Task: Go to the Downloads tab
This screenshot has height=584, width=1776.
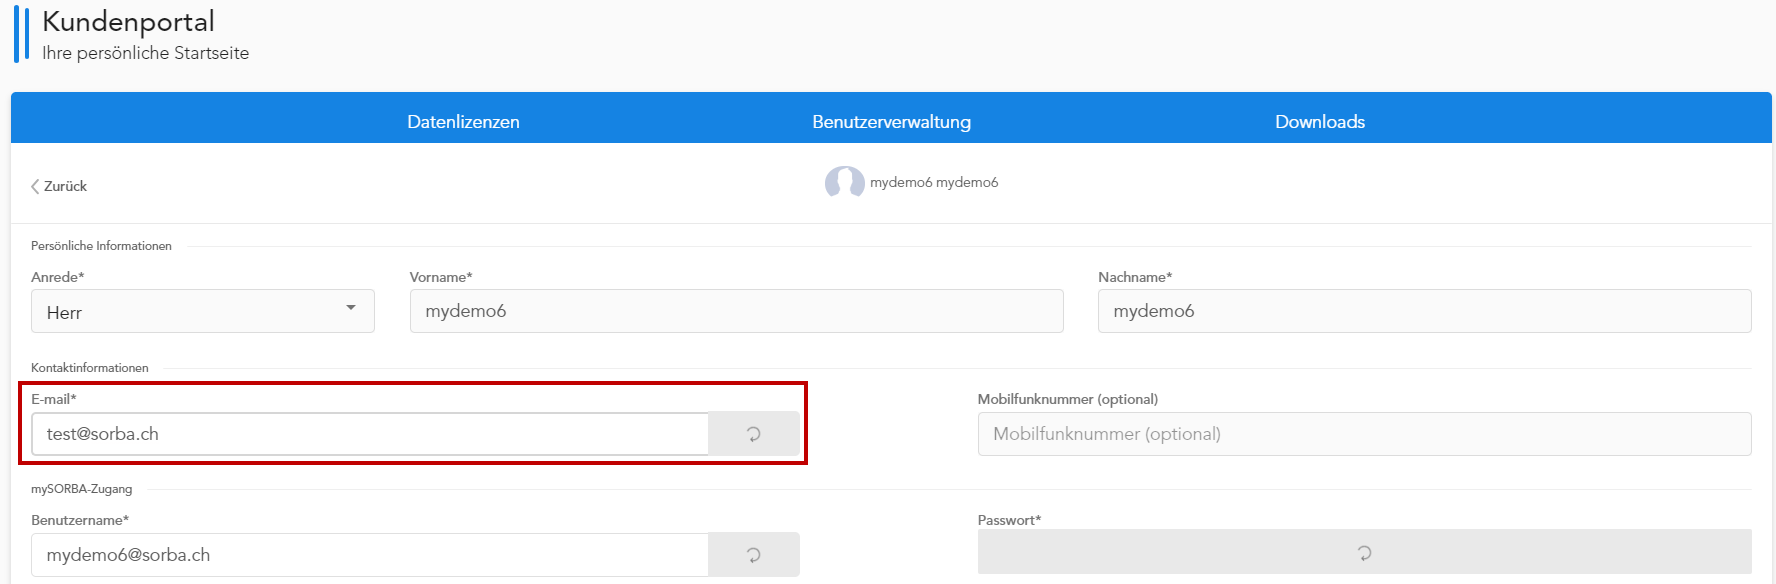Action: 1319,122
